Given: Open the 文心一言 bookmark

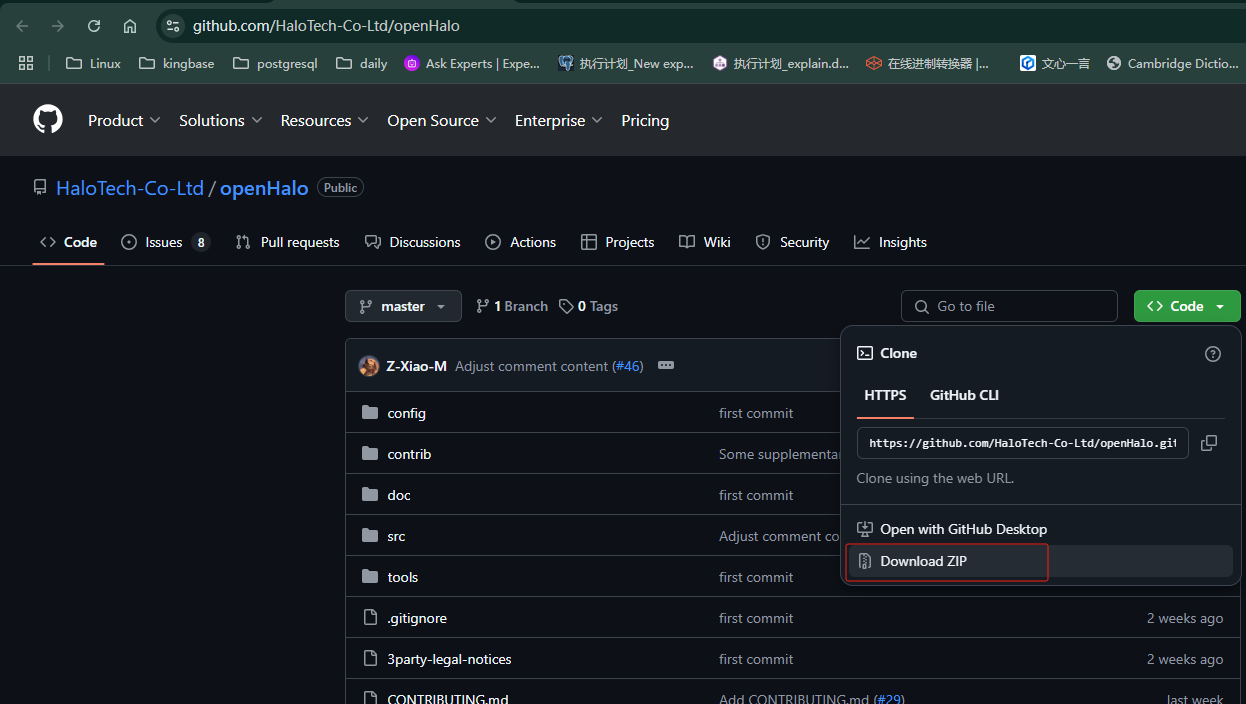Looking at the screenshot, I should [x=1055, y=63].
